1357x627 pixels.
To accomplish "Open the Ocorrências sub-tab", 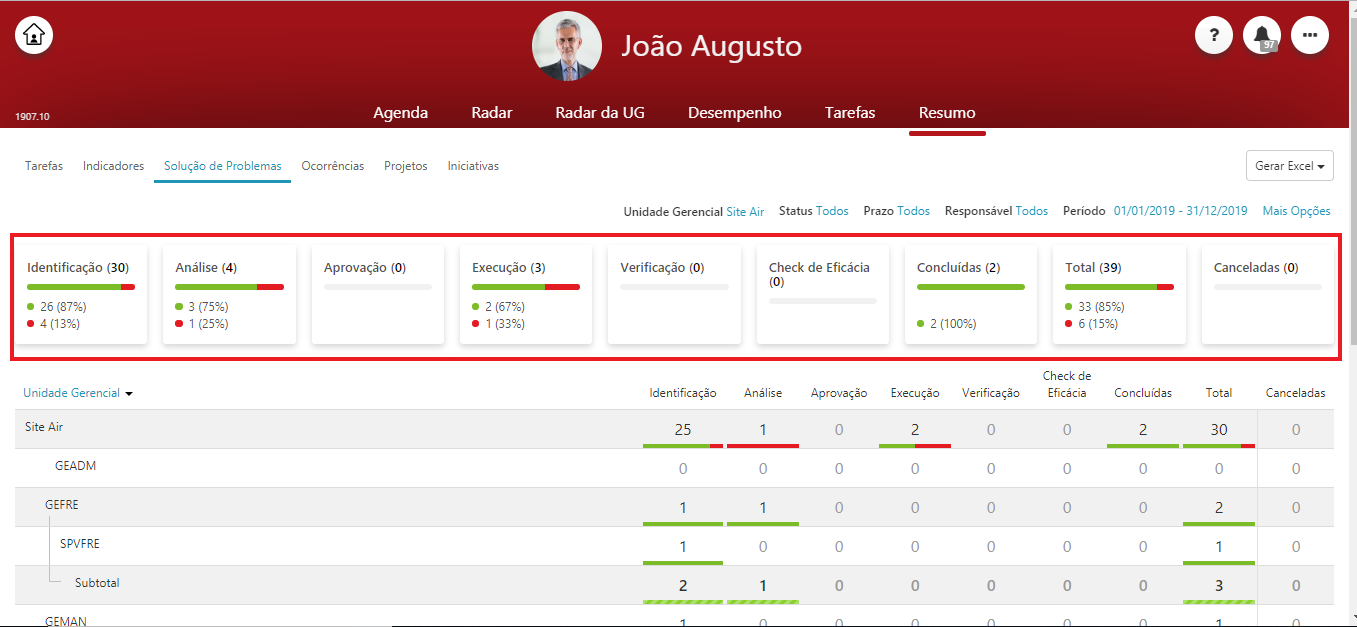I will 333,166.
